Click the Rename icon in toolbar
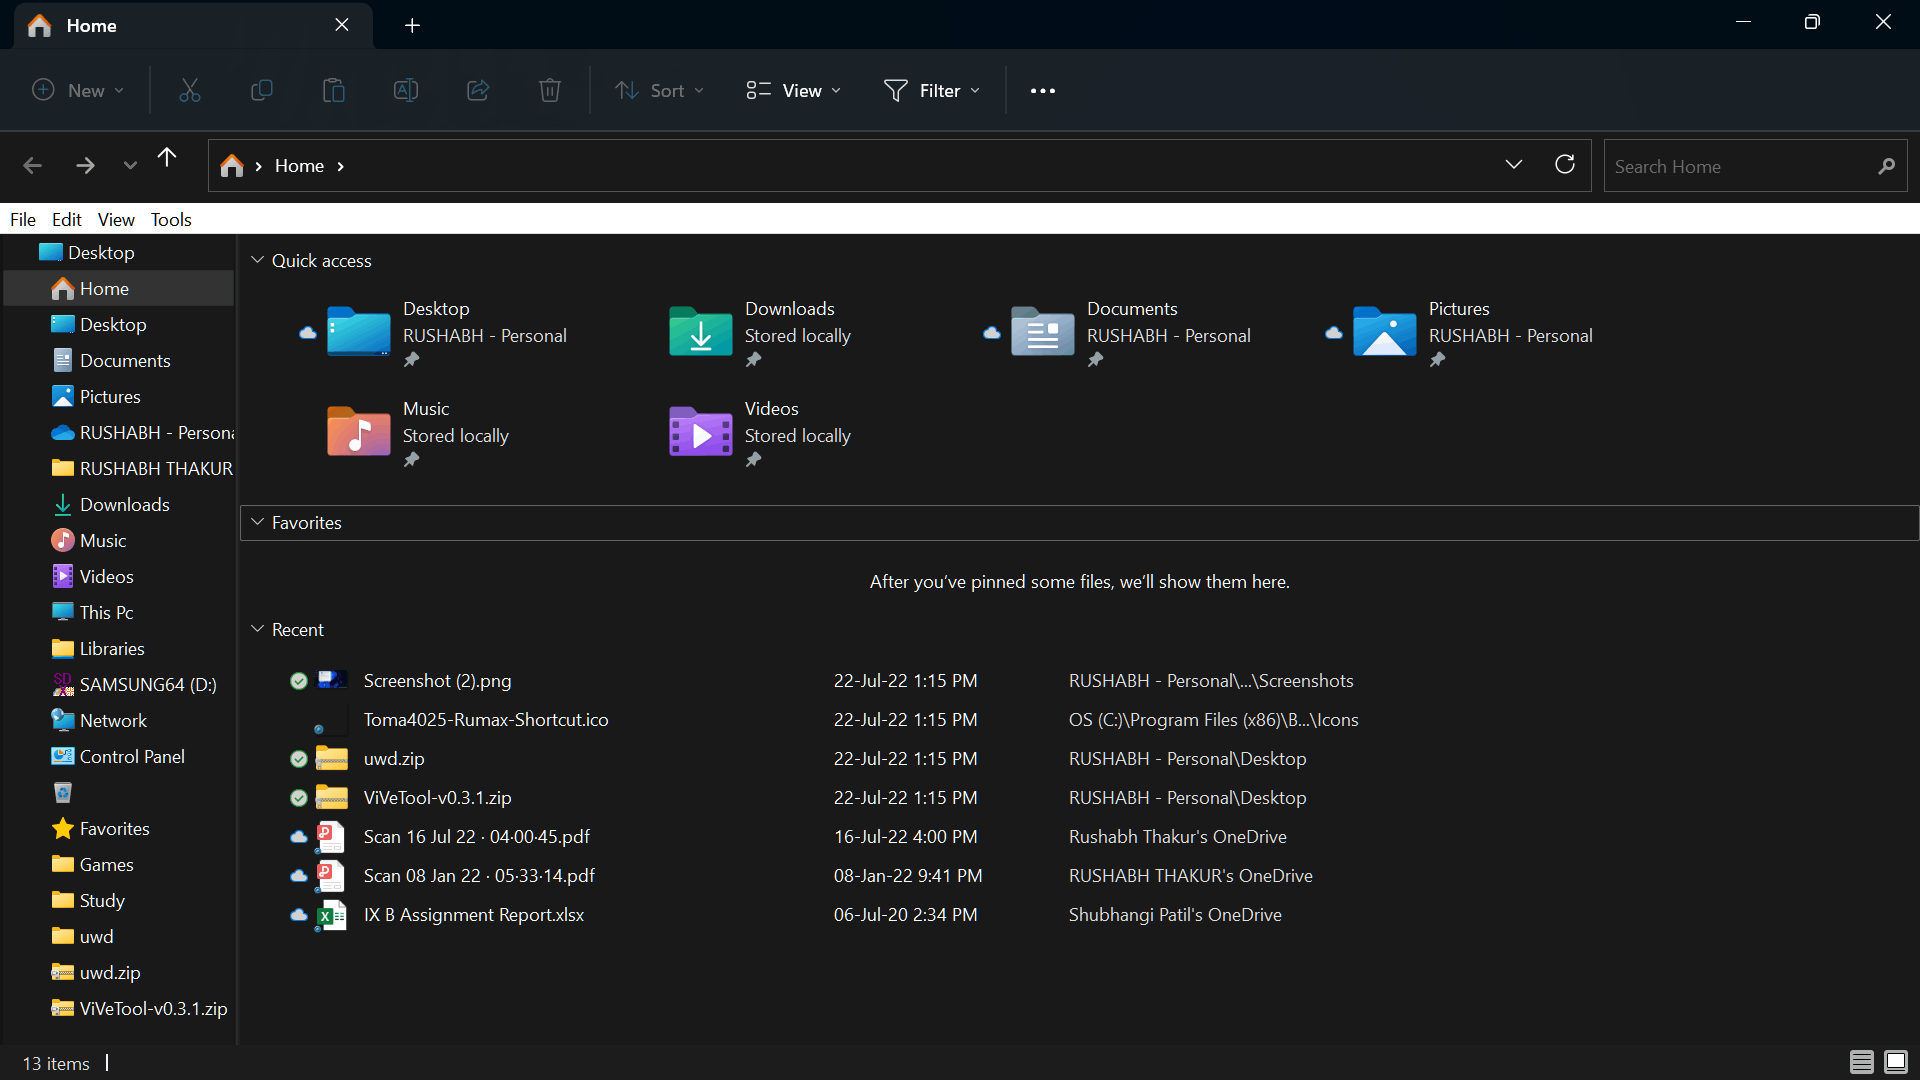1920x1080 pixels. click(405, 91)
